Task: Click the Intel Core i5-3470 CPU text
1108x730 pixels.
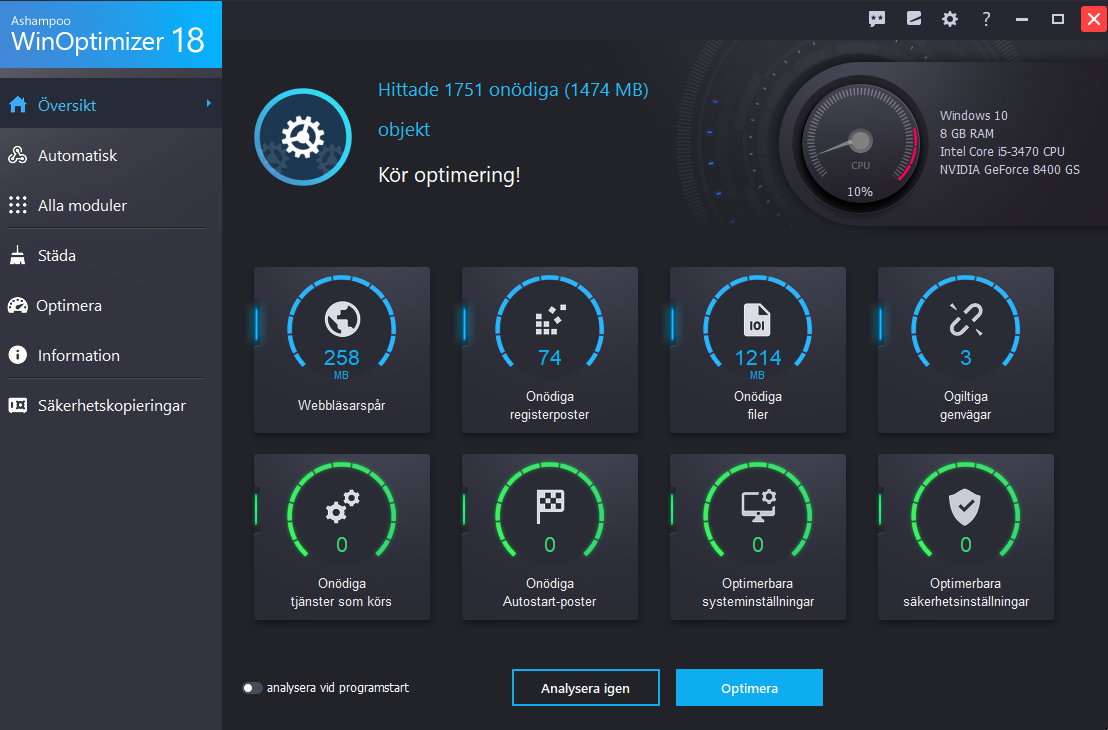Action: [1002, 151]
